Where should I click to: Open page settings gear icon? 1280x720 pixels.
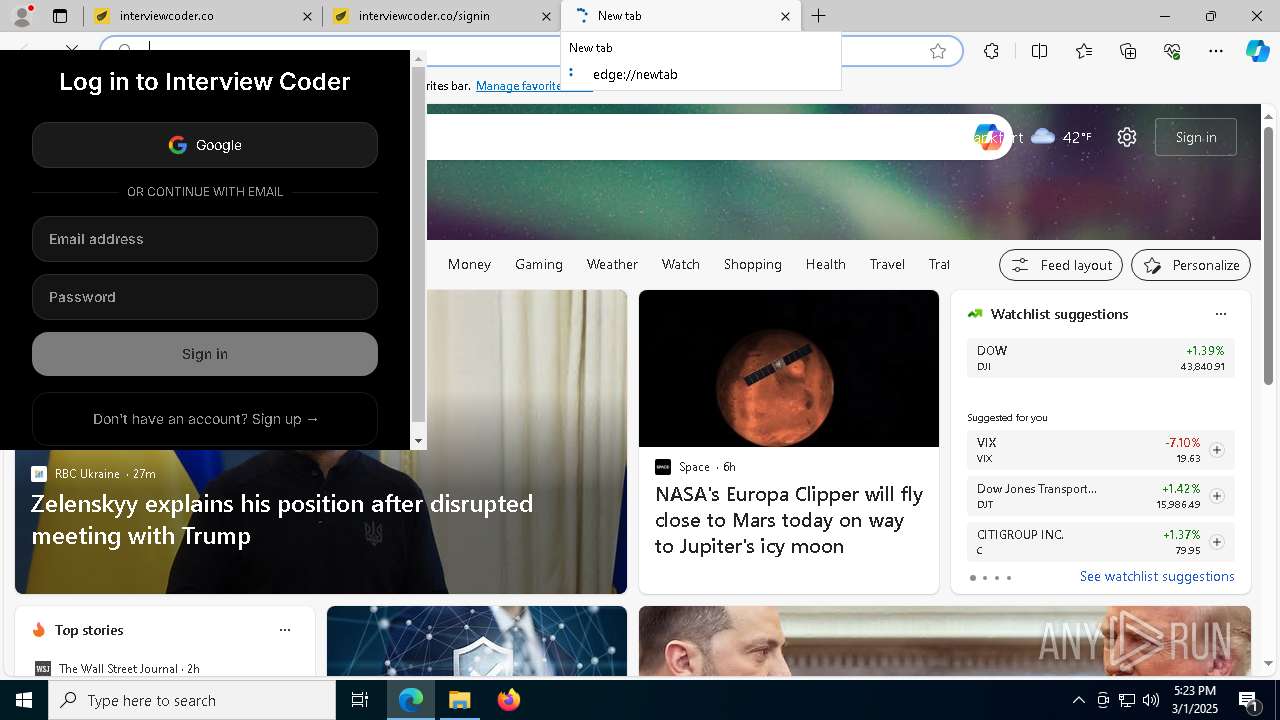pos(1127,137)
